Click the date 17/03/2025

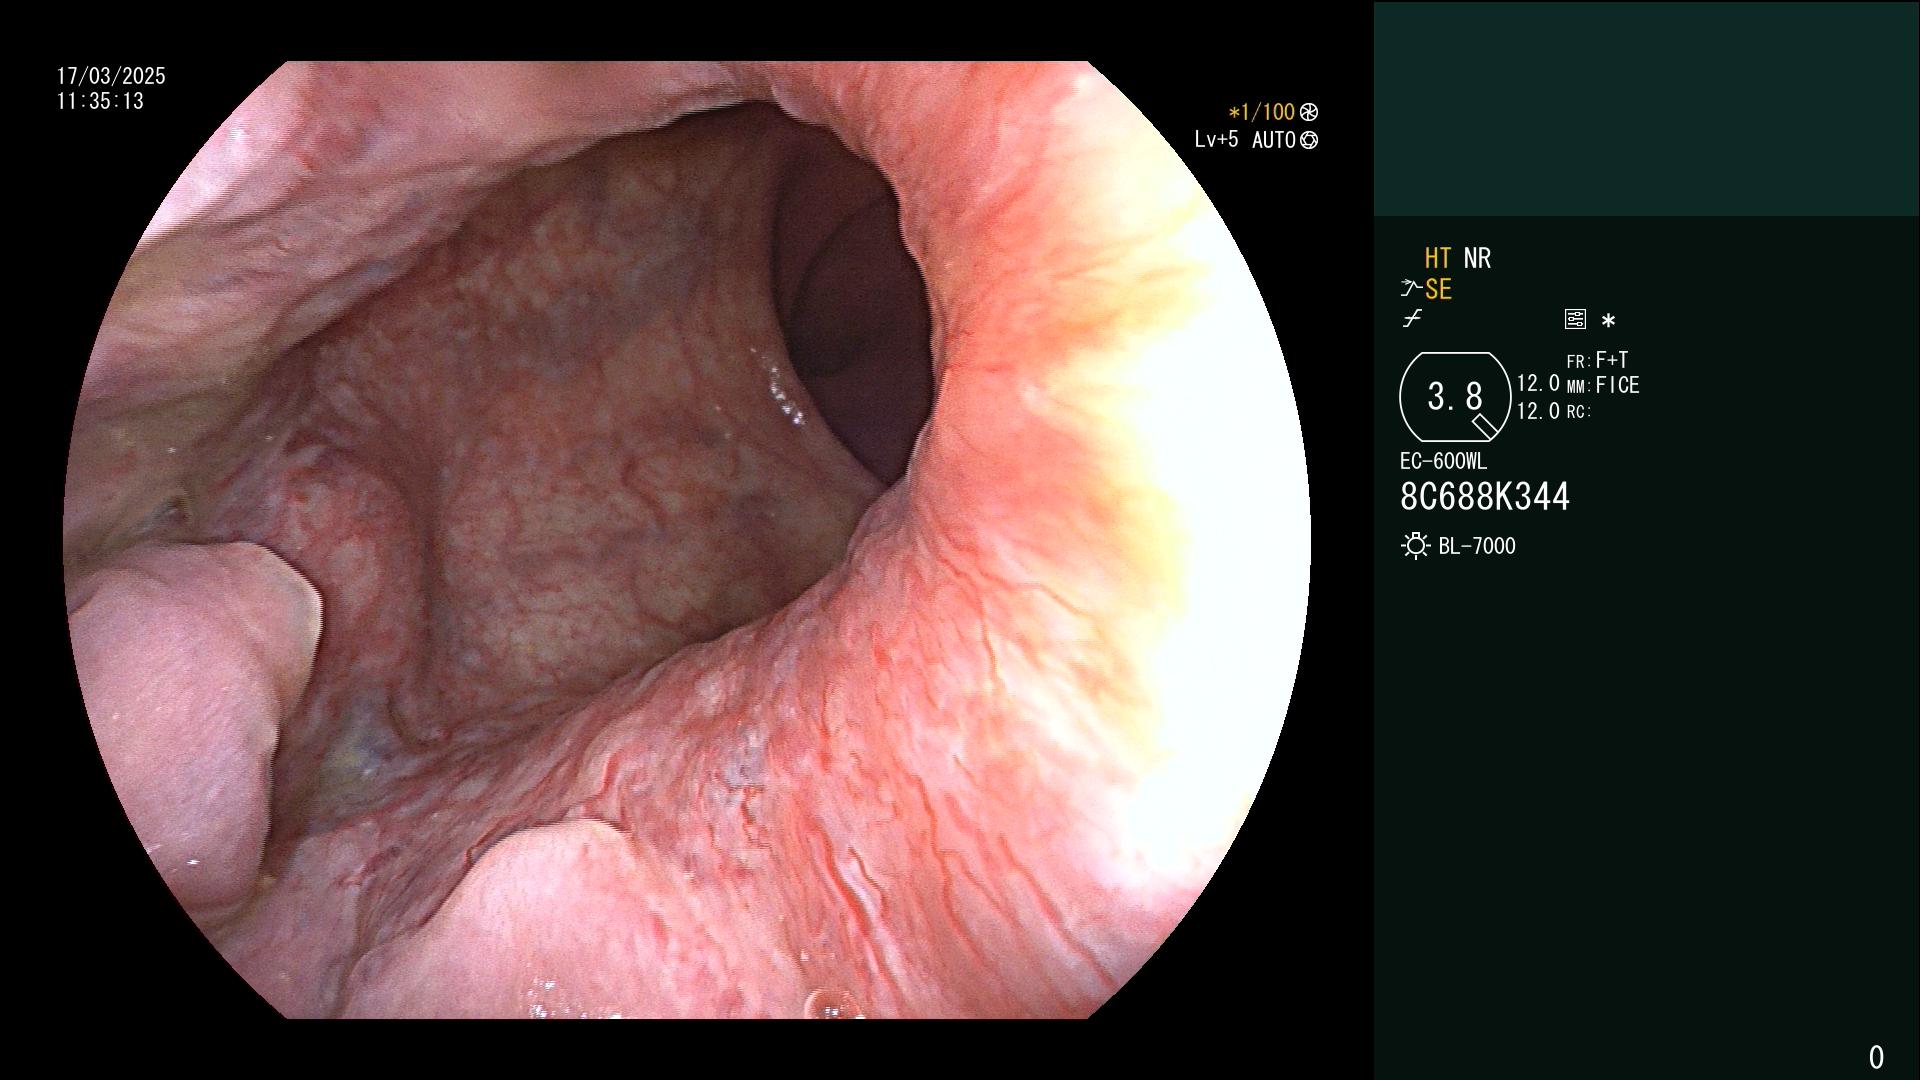111,76
